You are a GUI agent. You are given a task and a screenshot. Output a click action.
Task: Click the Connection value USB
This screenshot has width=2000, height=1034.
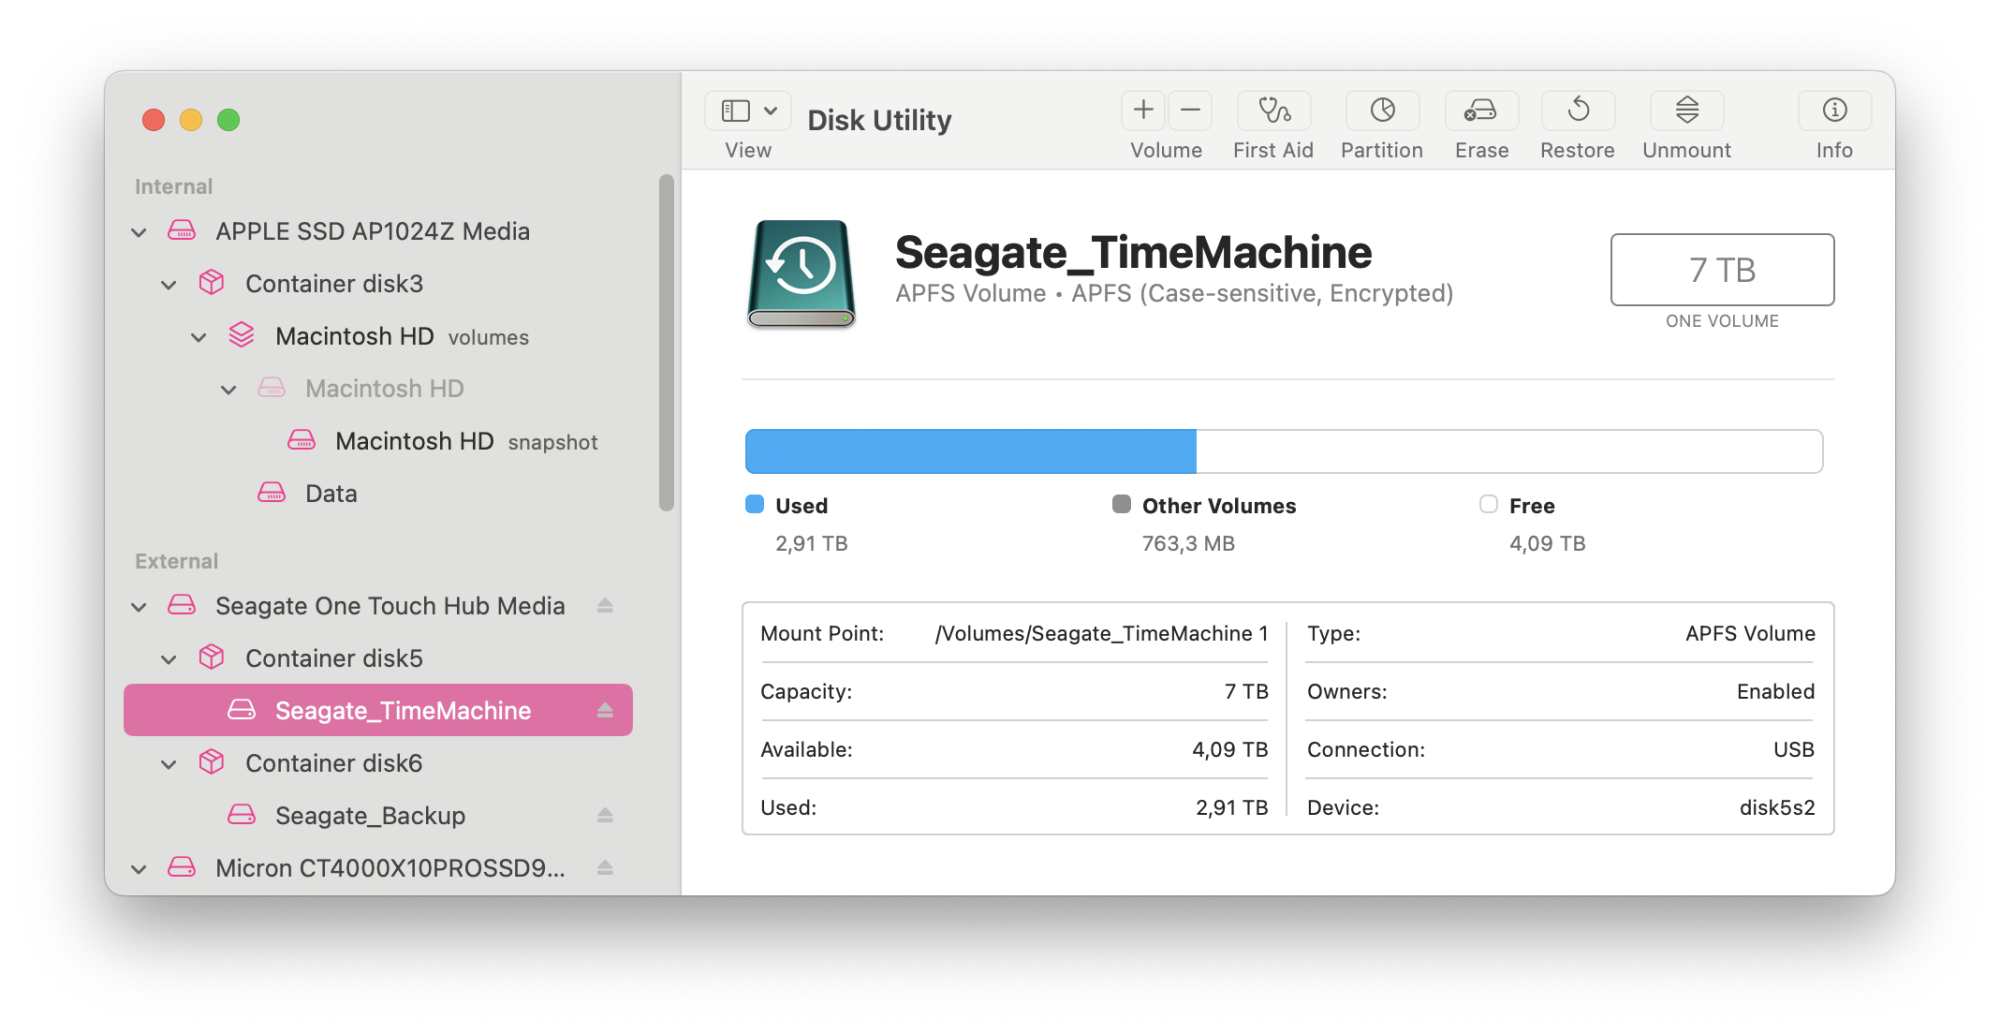(1794, 749)
